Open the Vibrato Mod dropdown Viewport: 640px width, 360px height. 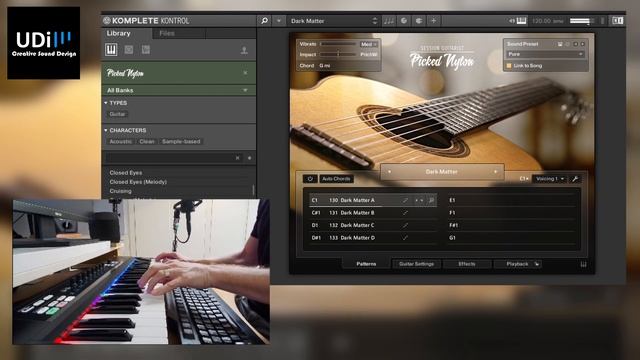click(x=369, y=44)
